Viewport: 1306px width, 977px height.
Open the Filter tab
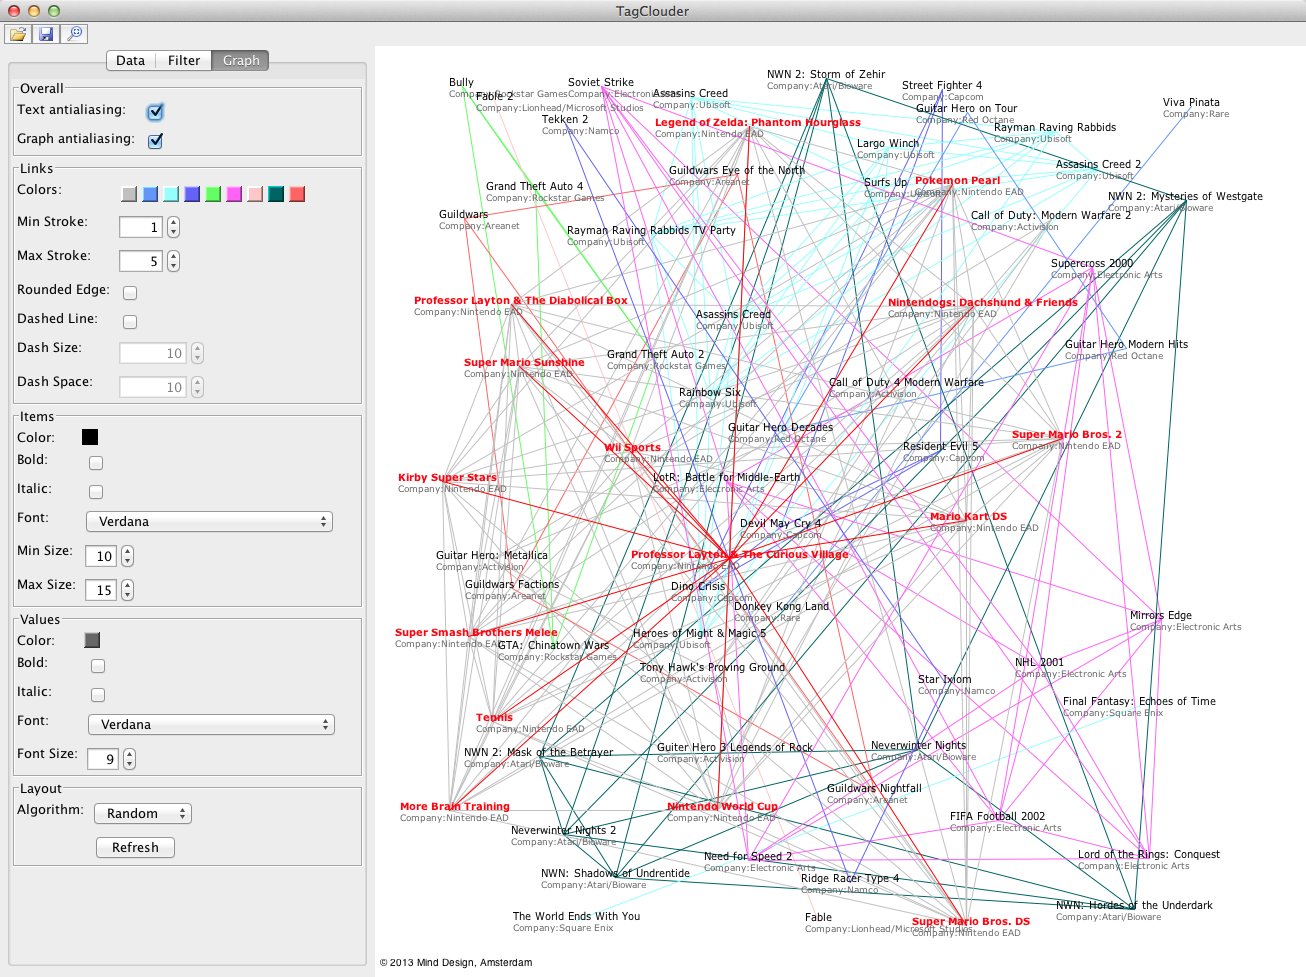pos(184,61)
